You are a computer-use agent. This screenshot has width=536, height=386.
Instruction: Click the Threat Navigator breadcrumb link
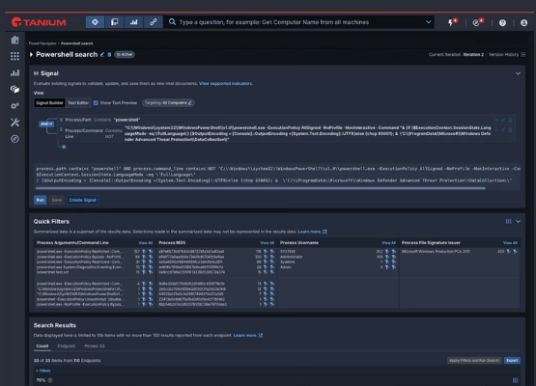point(42,43)
